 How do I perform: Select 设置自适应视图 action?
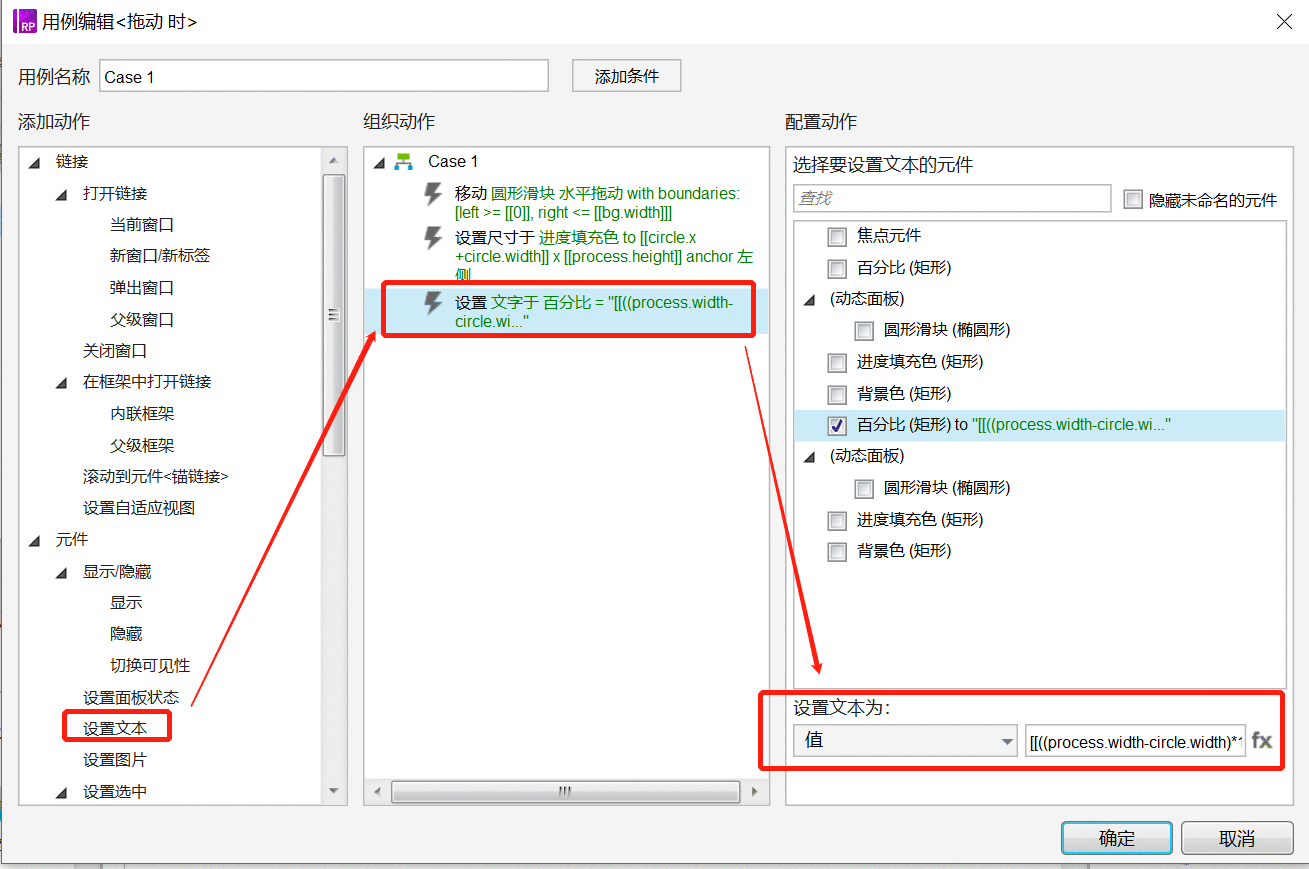tap(139, 508)
